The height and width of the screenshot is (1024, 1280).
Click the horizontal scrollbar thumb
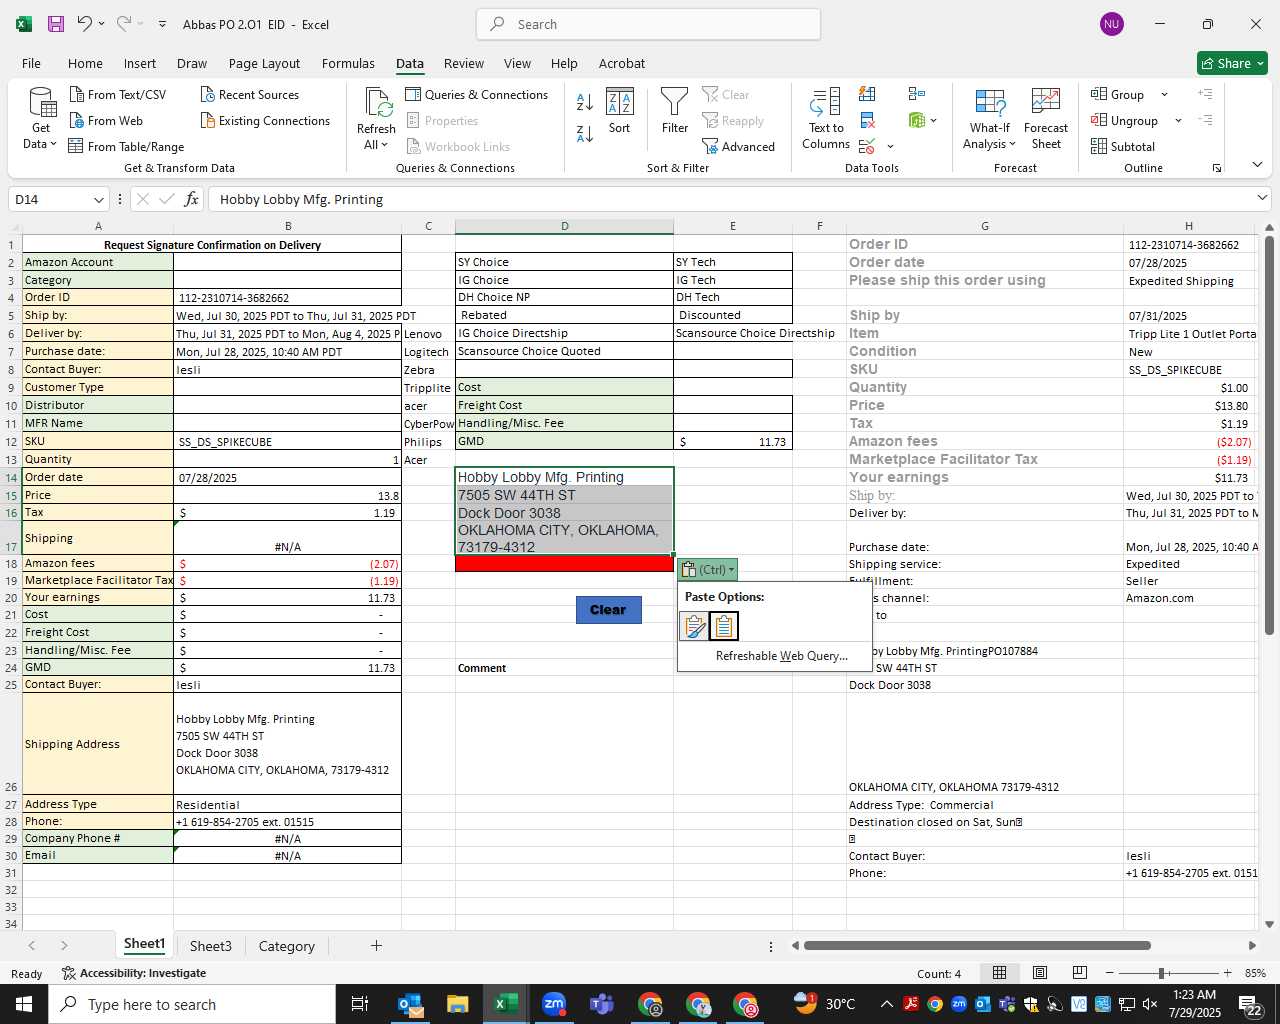coord(977,945)
